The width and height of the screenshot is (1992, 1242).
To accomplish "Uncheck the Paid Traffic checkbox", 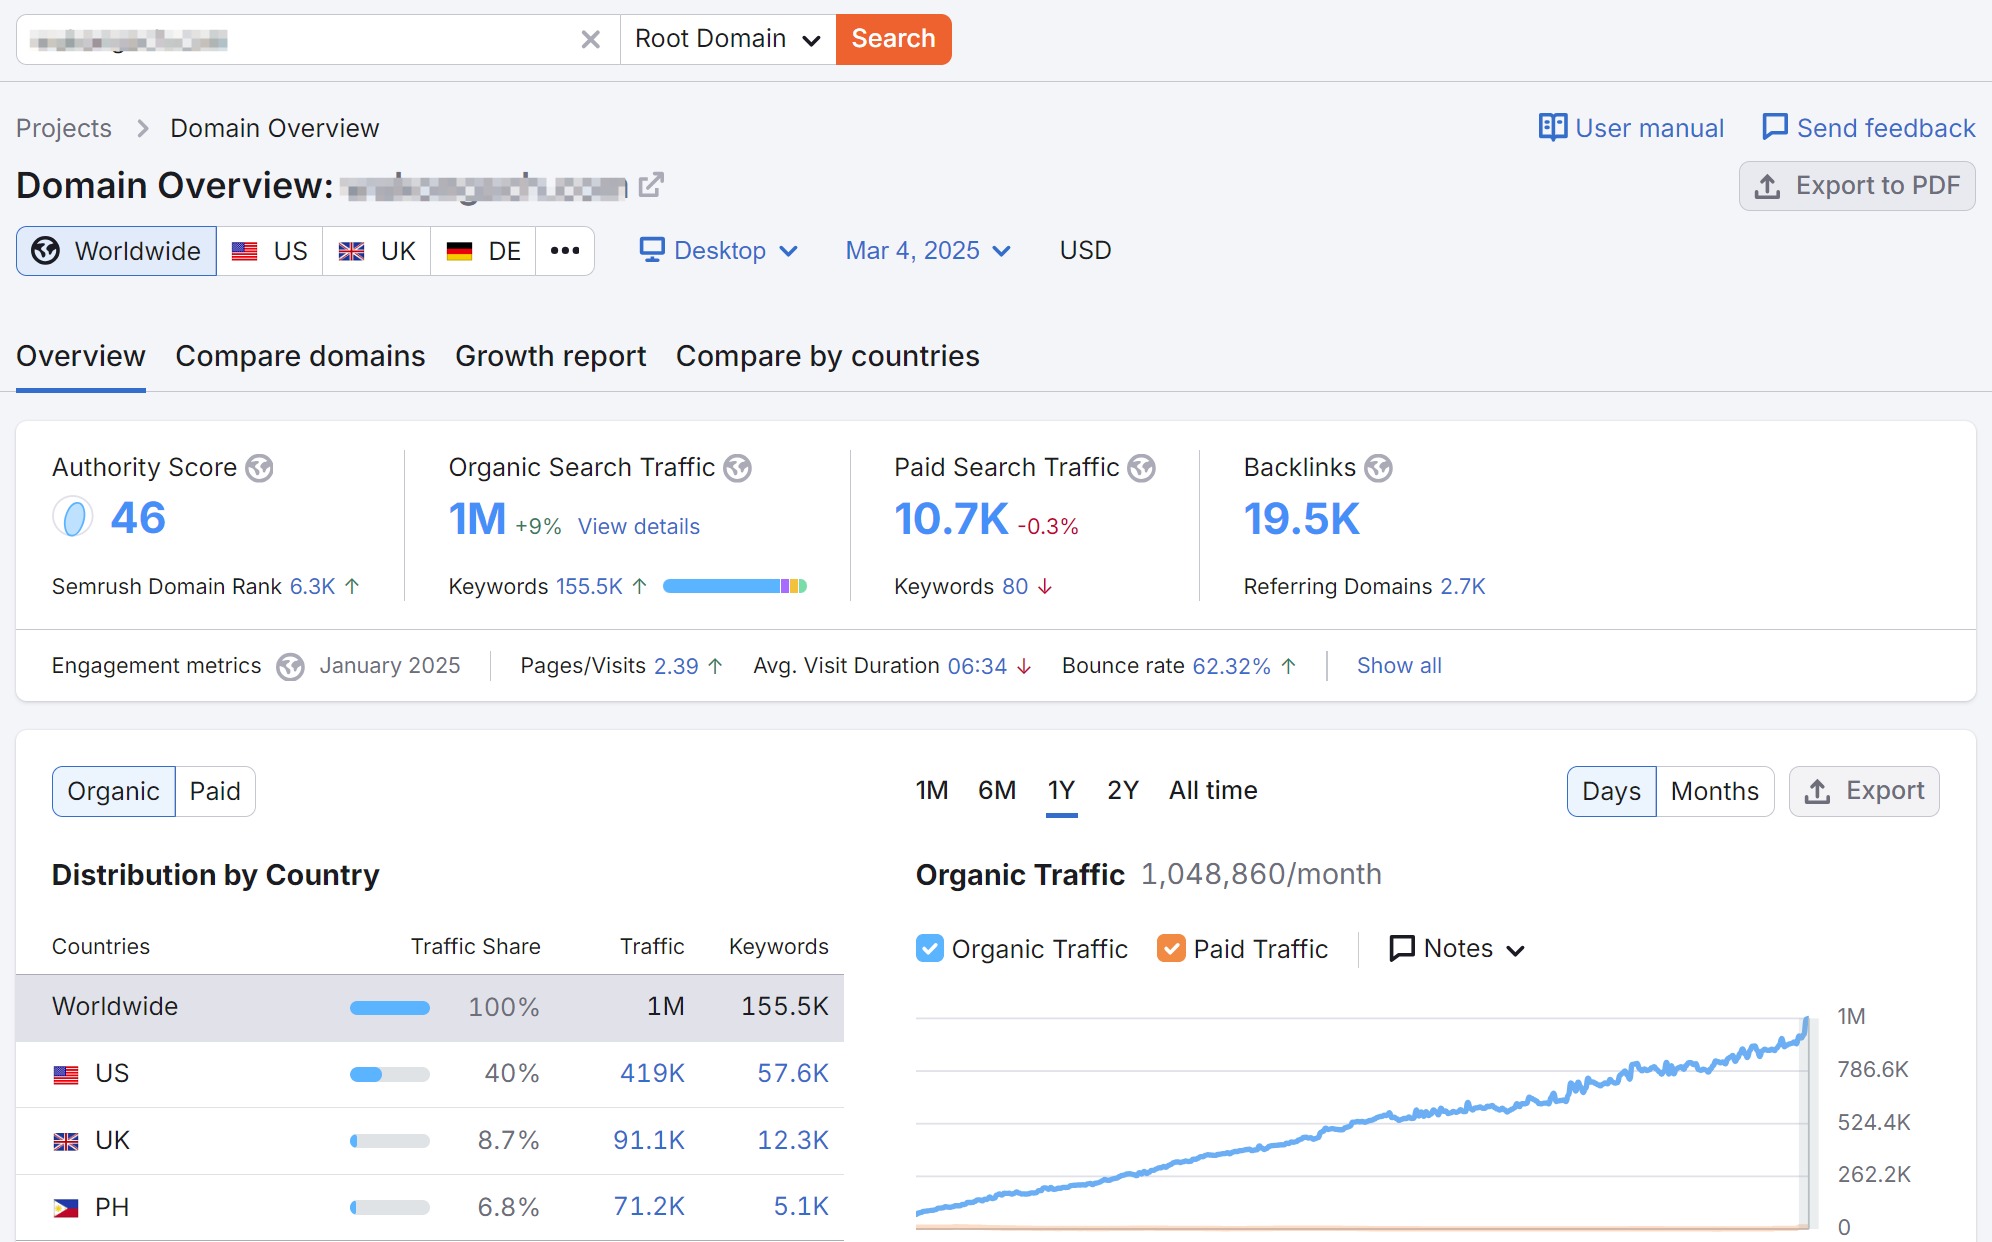I will pyautogui.click(x=1171, y=948).
